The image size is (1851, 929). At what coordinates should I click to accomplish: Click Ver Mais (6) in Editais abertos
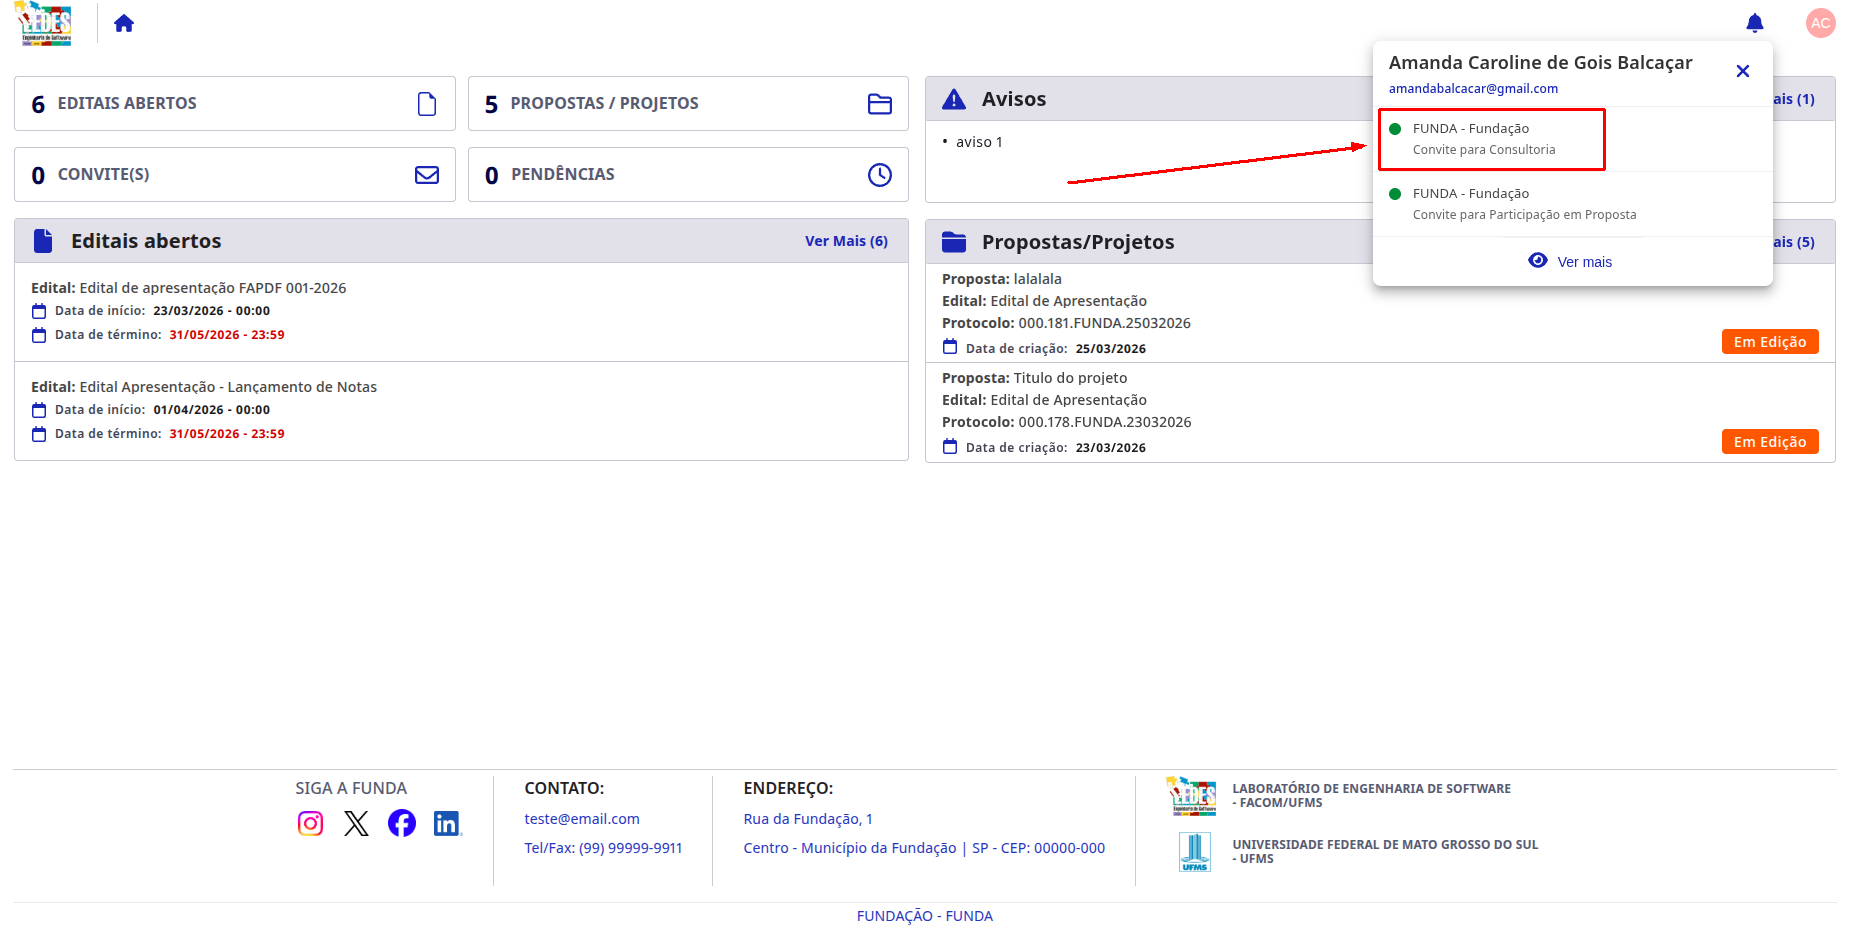coord(846,241)
